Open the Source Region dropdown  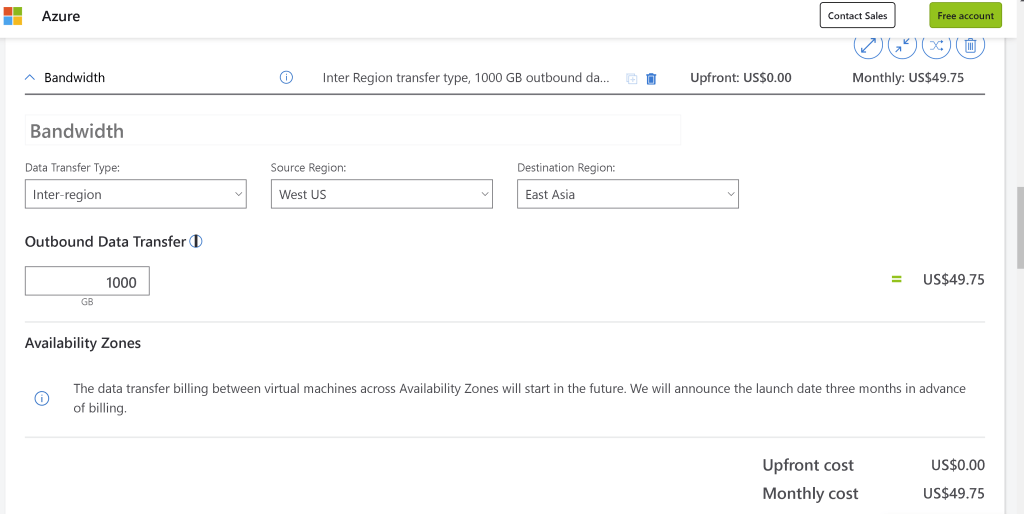click(382, 194)
